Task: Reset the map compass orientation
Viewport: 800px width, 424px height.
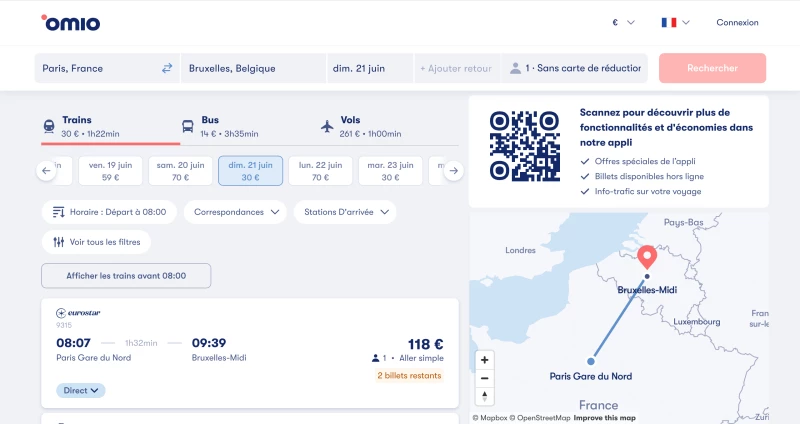Action: [x=485, y=396]
